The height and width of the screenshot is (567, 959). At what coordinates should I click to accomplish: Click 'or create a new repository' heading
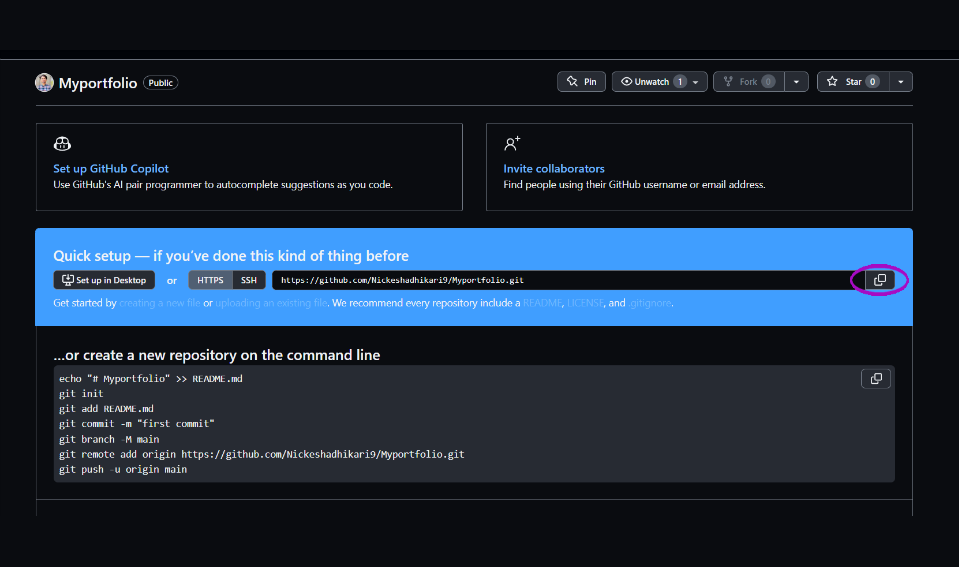(217, 355)
